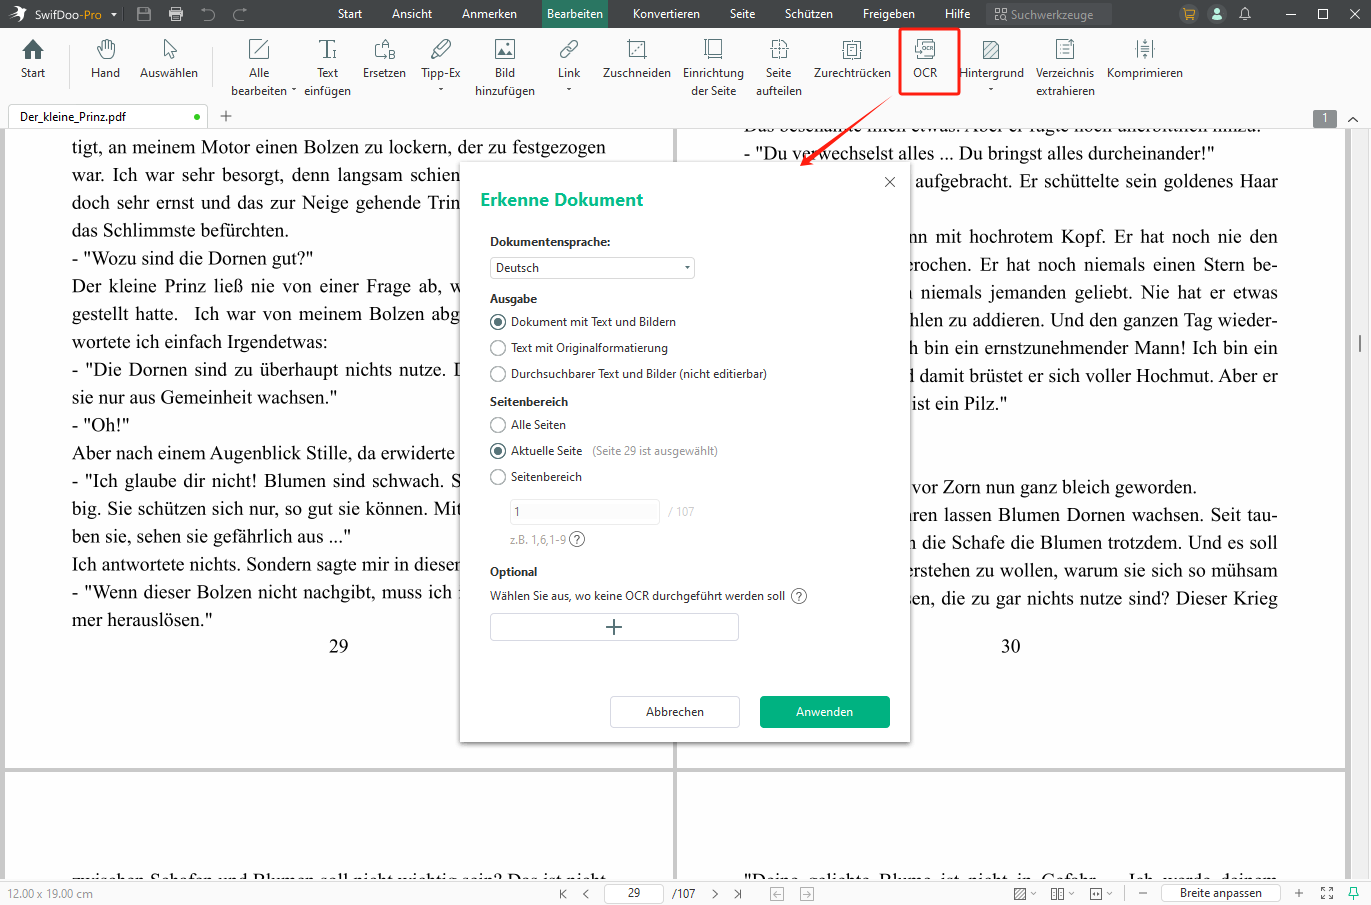Image resolution: width=1371 pixels, height=905 pixels.
Task: Click the green pin icon in status bar
Action: pos(1354,893)
